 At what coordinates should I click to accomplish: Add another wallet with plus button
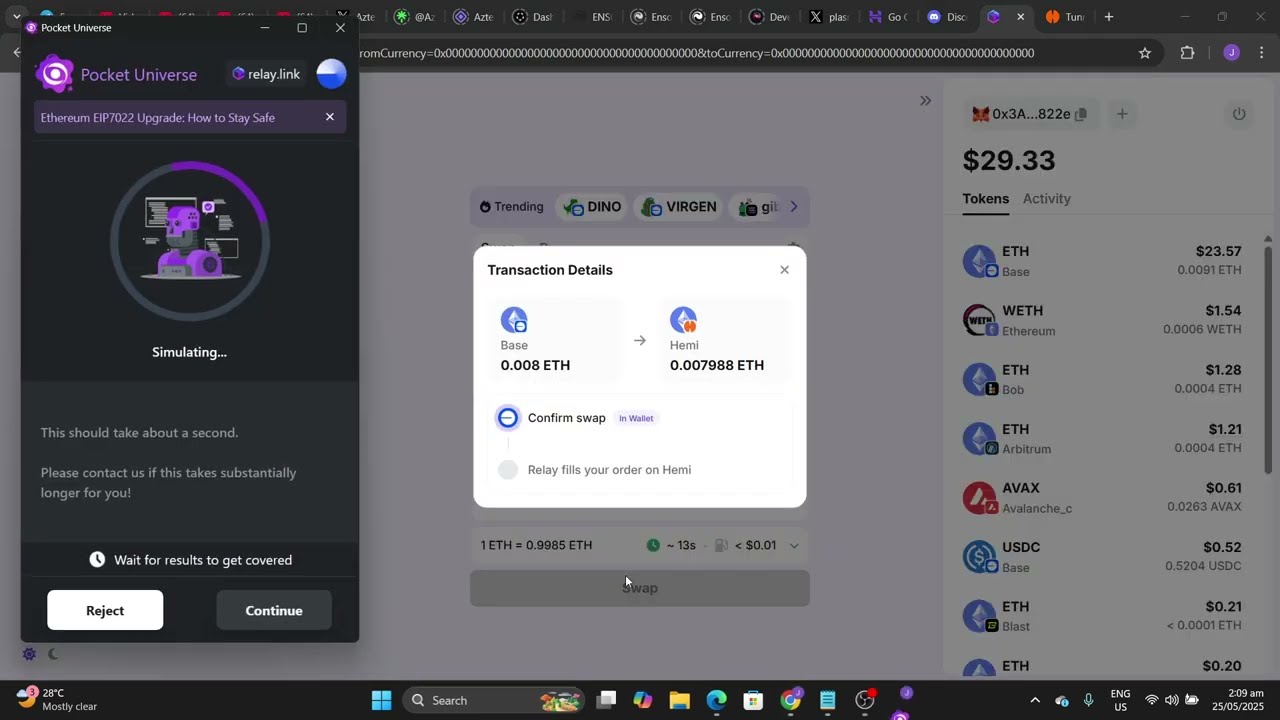pos(1122,114)
